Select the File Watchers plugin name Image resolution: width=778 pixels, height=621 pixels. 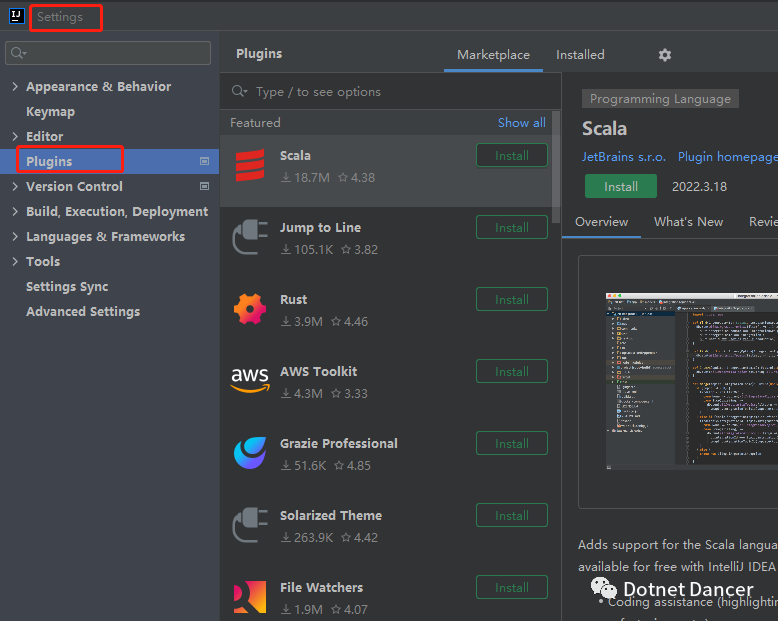(x=322, y=587)
